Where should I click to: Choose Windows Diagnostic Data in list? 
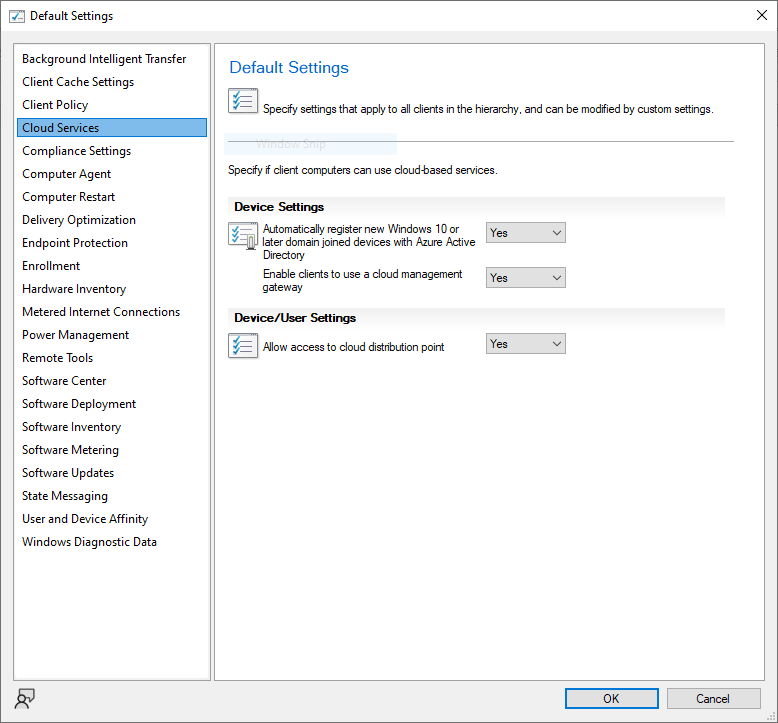[x=89, y=542]
